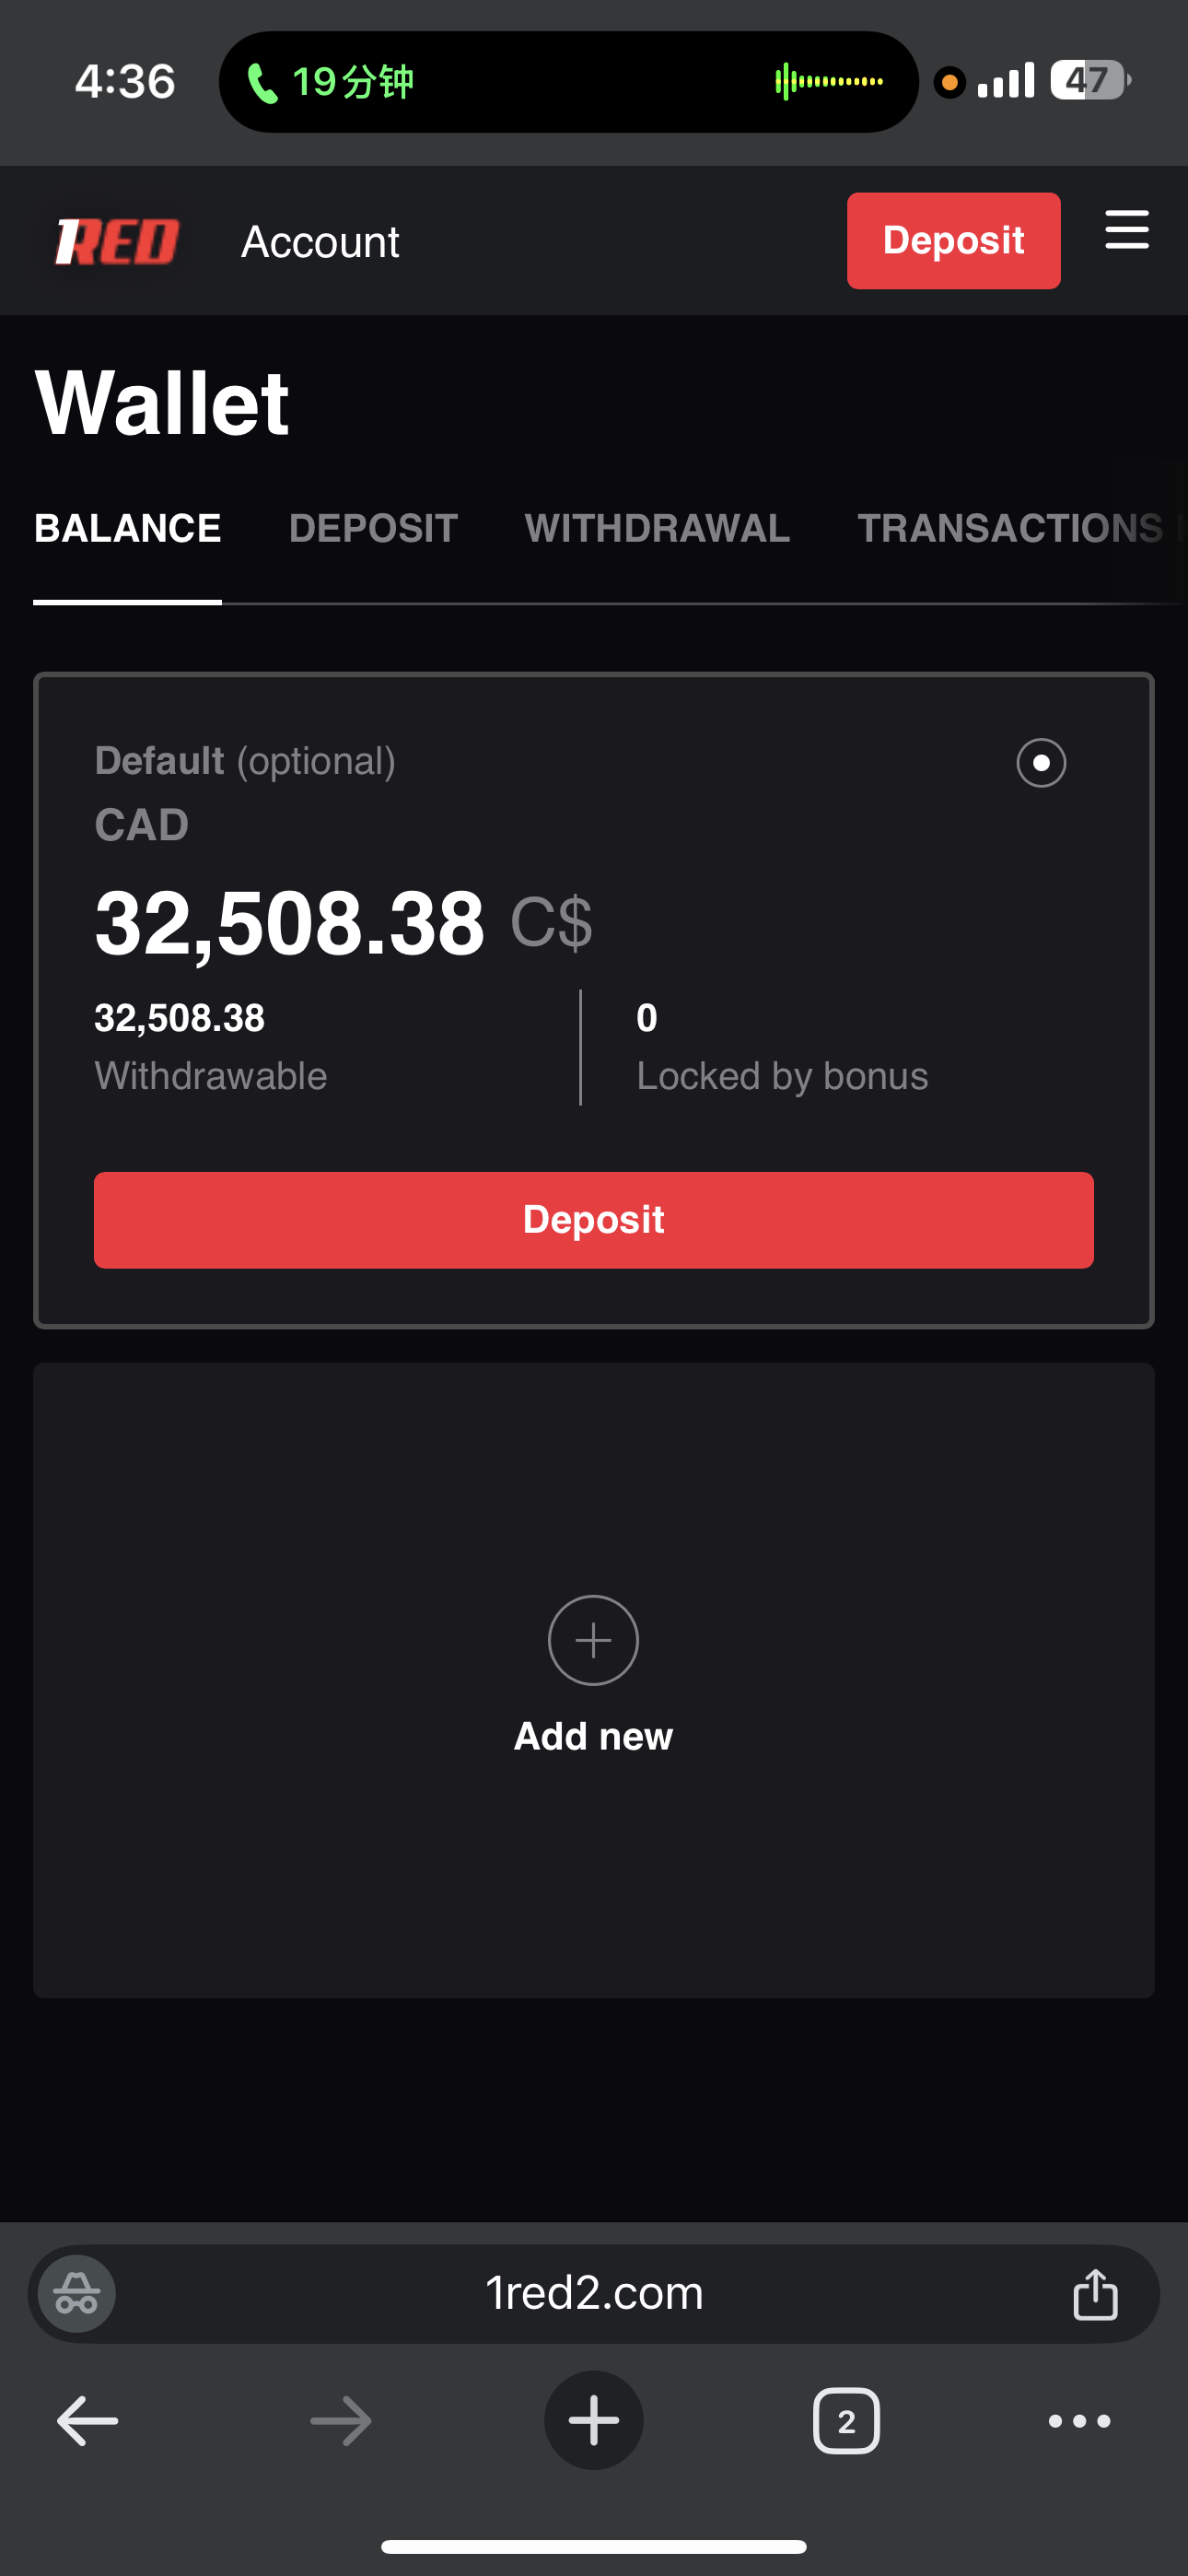Image resolution: width=1188 pixels, height=2576 pixels.
Task: Open the hamburger menu
Action: pos(1126,230)
